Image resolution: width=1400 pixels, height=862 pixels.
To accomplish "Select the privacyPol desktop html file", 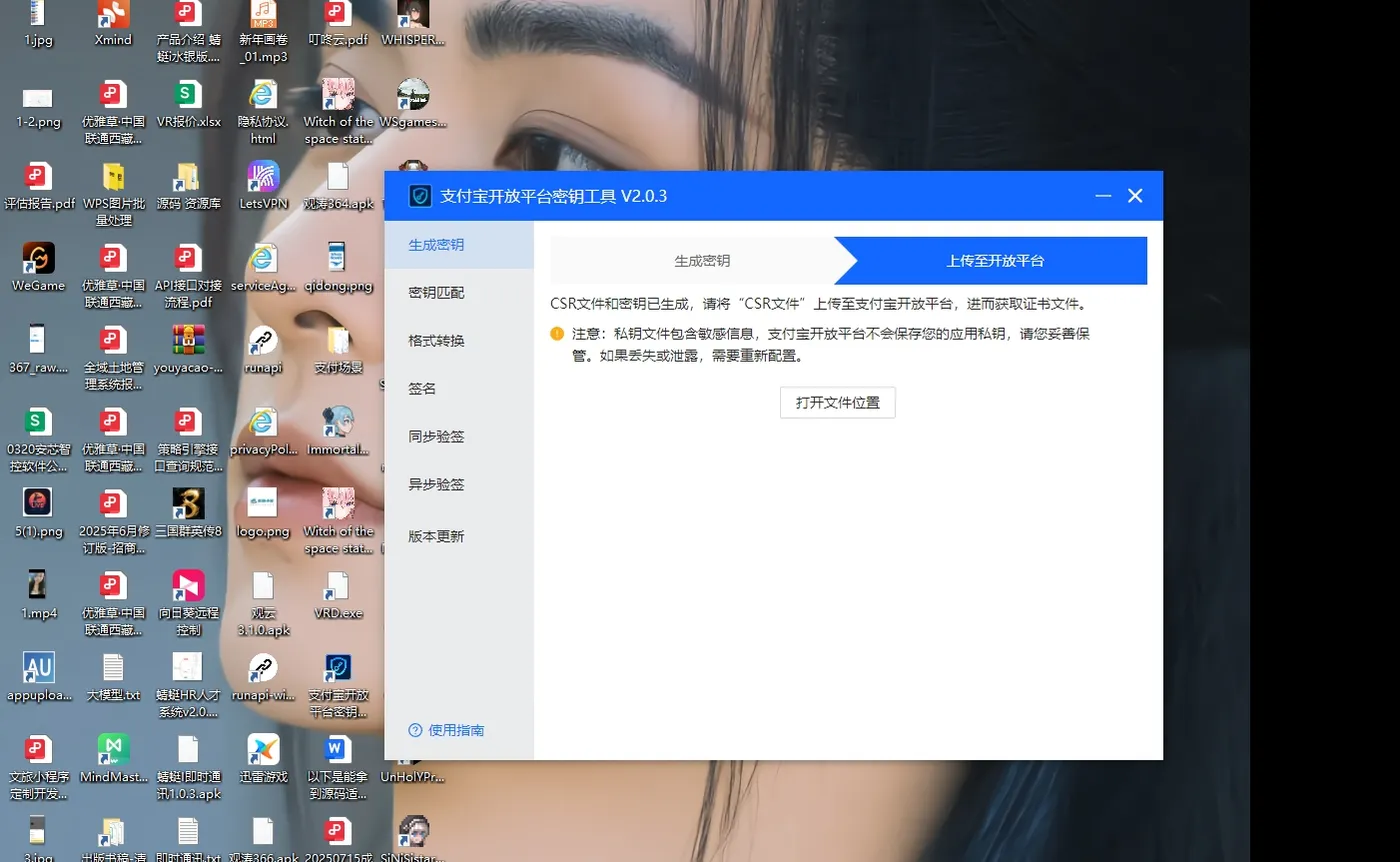I will 263,432.
